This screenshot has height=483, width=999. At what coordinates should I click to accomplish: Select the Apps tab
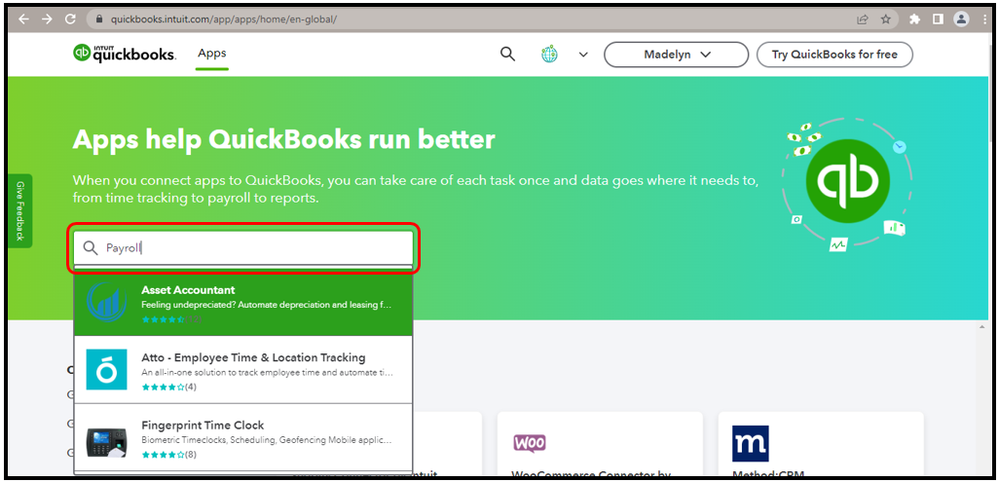(x=212, y=54)
